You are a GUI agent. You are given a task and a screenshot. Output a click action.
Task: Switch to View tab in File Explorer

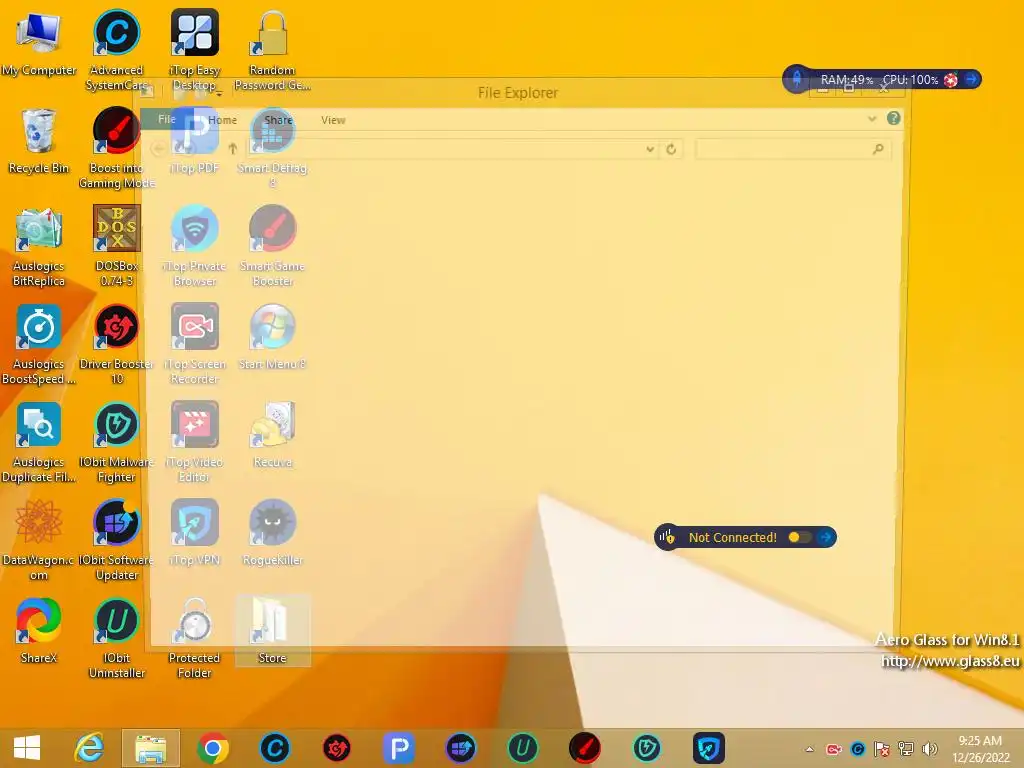click(x=333, y=120)
